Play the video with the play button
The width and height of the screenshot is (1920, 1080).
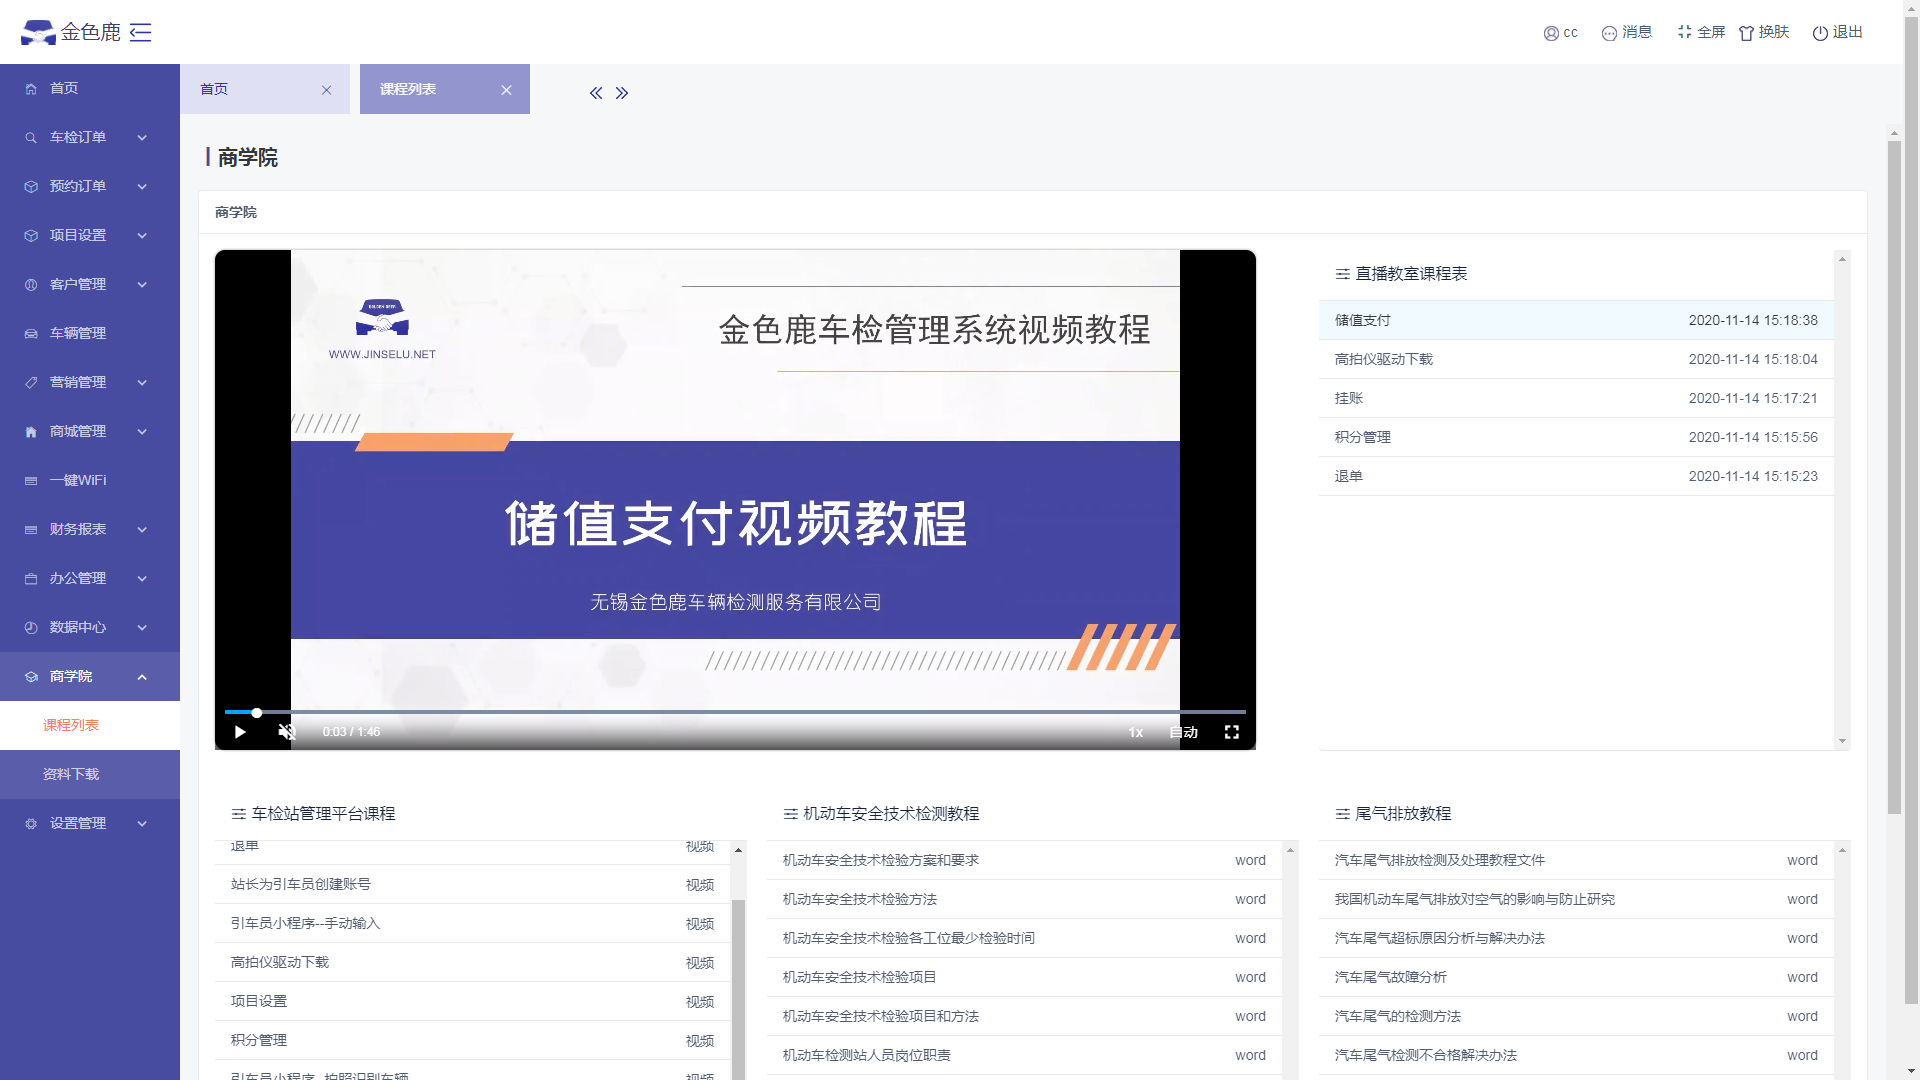tap(240, 732)
